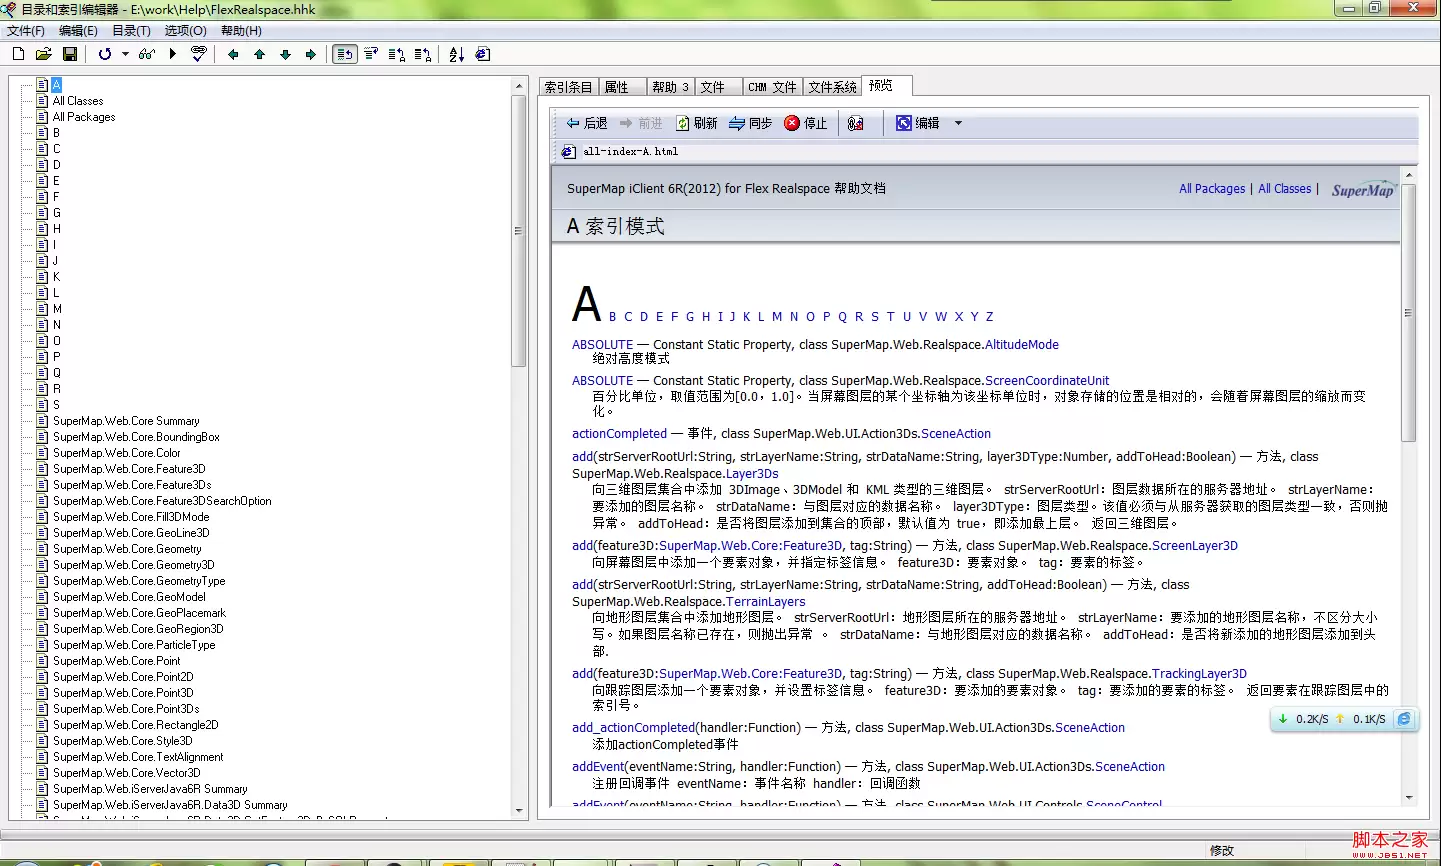Move item right with the green right arrow

pyautogui.click(x=311, y=54)
